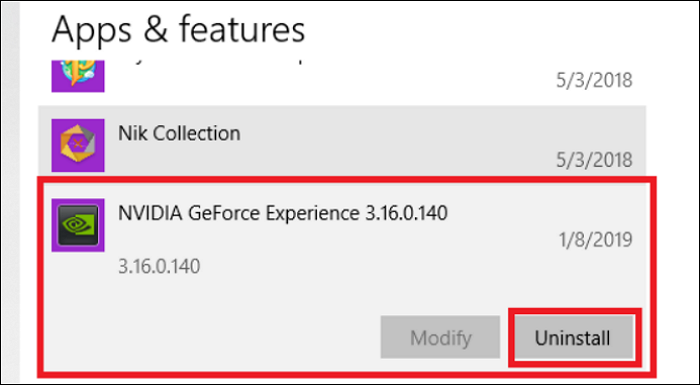Click the NVIDIA GeForce Experience green logo icon
The width and height of the screenshot is (700, 385).
pyautogui.click(x=78, y=225)
